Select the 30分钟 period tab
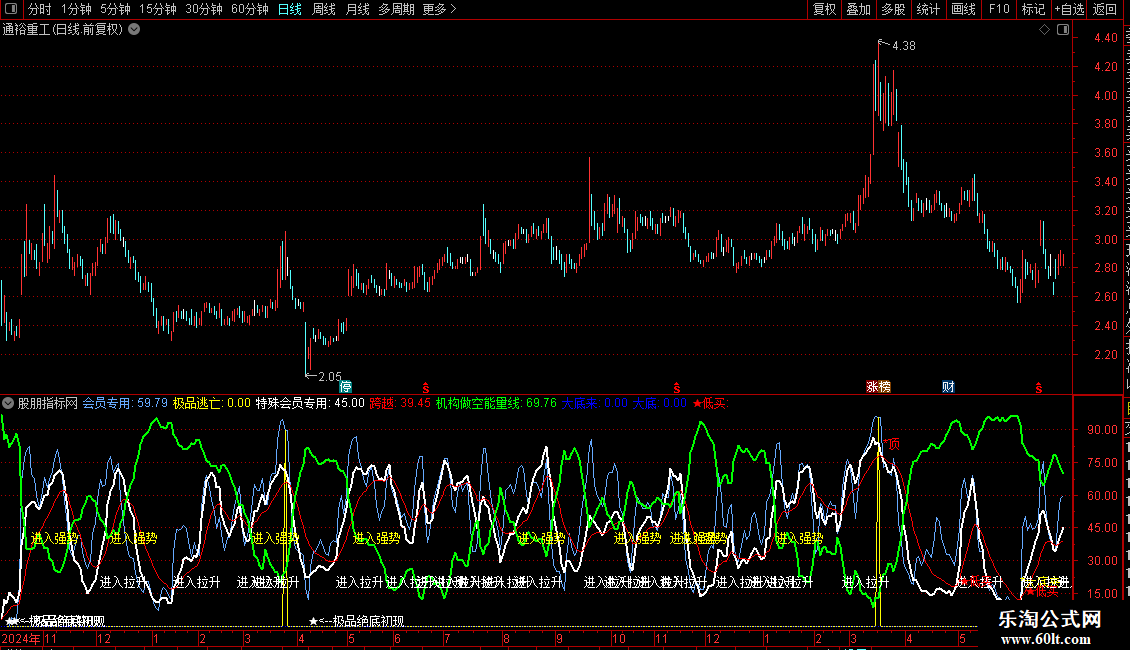1130x650 pixels. point(204,9)
